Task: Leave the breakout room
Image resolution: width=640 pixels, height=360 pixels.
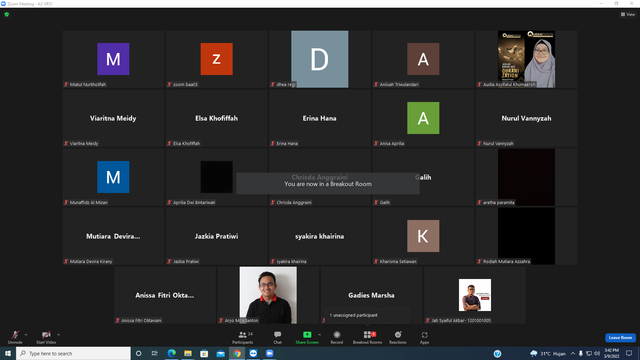Action: coord(620,338)
